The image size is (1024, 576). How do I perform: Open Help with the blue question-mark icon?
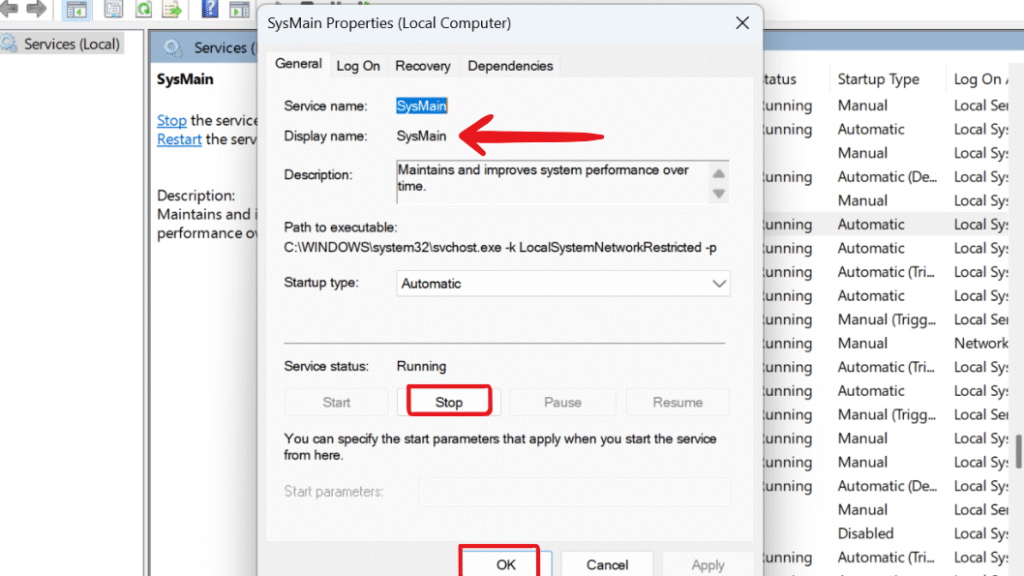click(x=210, y=8)
